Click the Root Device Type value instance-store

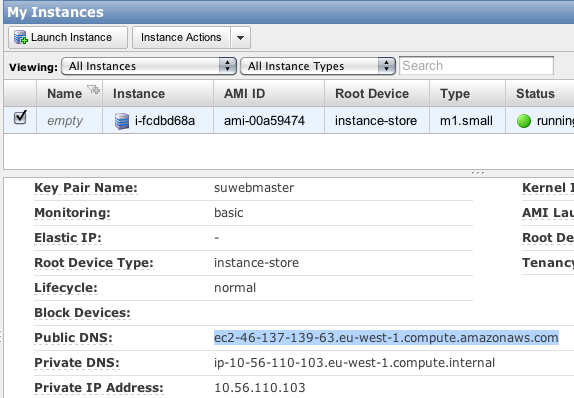pos(257,263)
